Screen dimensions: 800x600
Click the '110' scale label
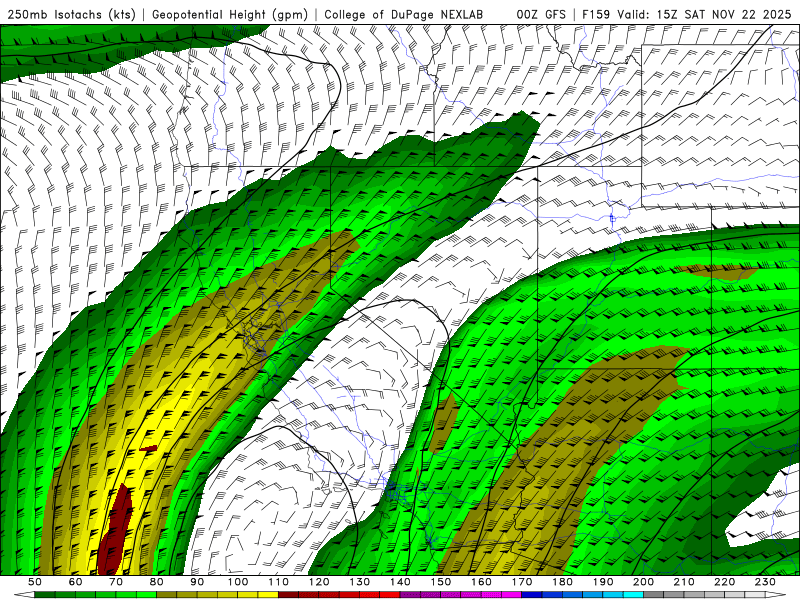279,582
